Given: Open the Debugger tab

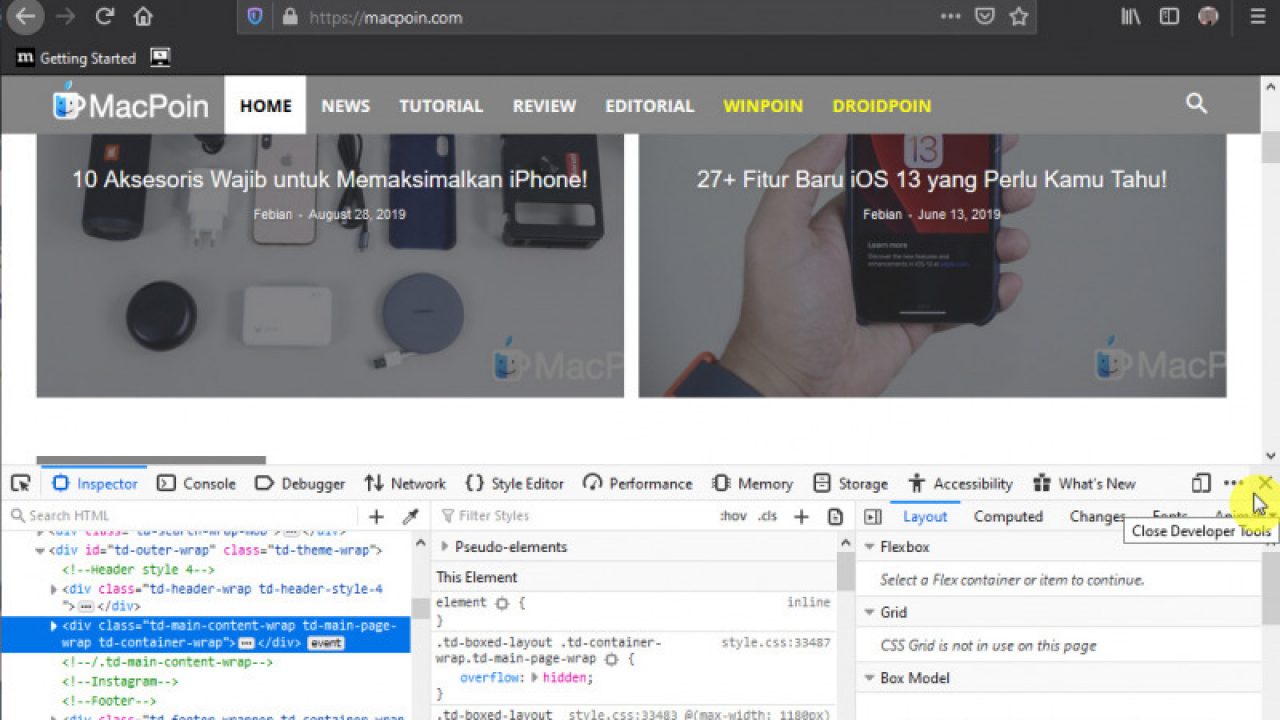Looking at the screenshot, I should [300, 483].
